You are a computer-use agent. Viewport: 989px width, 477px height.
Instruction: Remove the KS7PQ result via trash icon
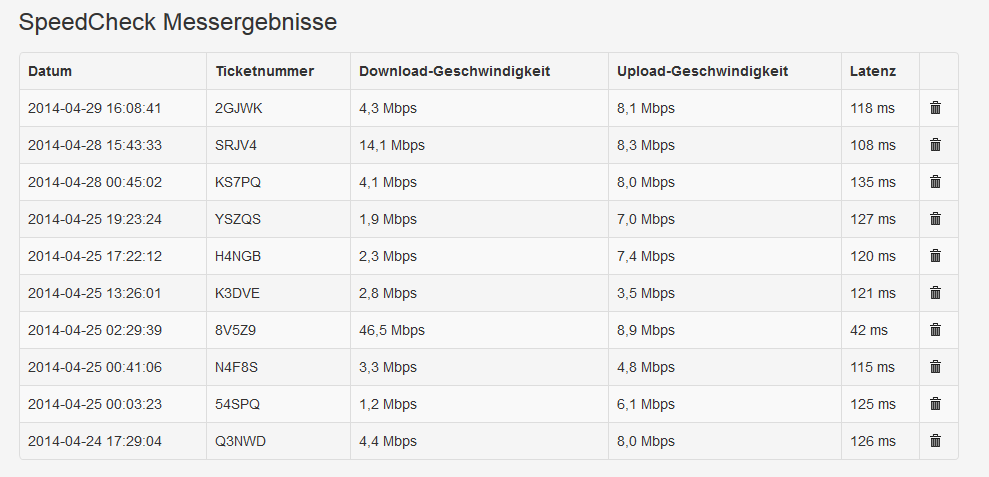tap(935, 182)
